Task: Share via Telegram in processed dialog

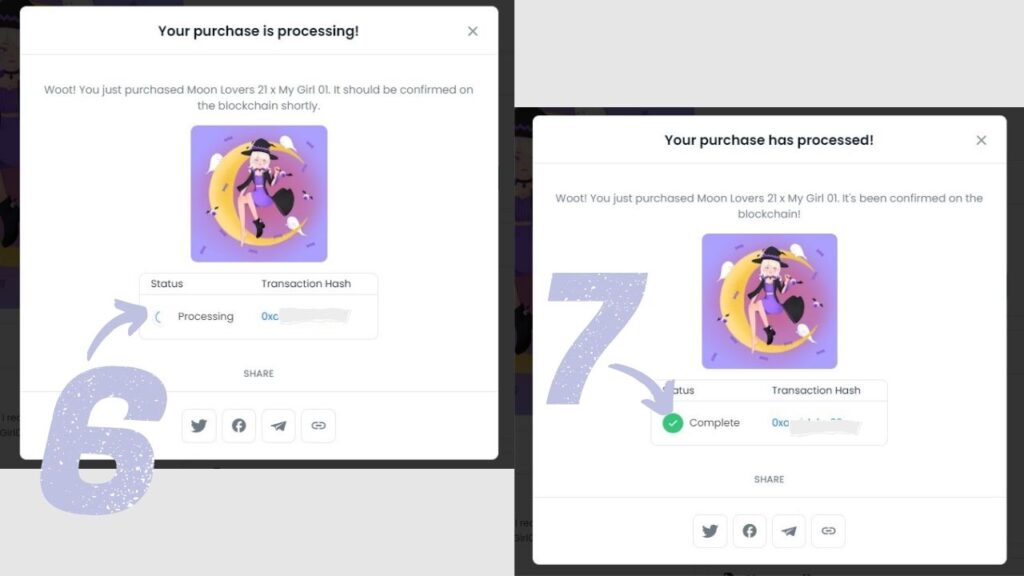Action: [789, 531]
